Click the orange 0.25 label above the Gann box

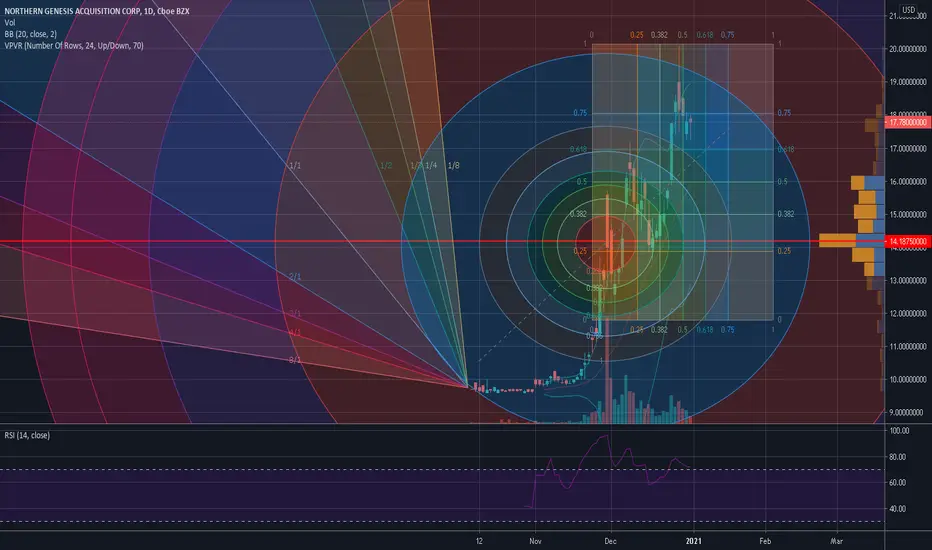click(637, 35)
